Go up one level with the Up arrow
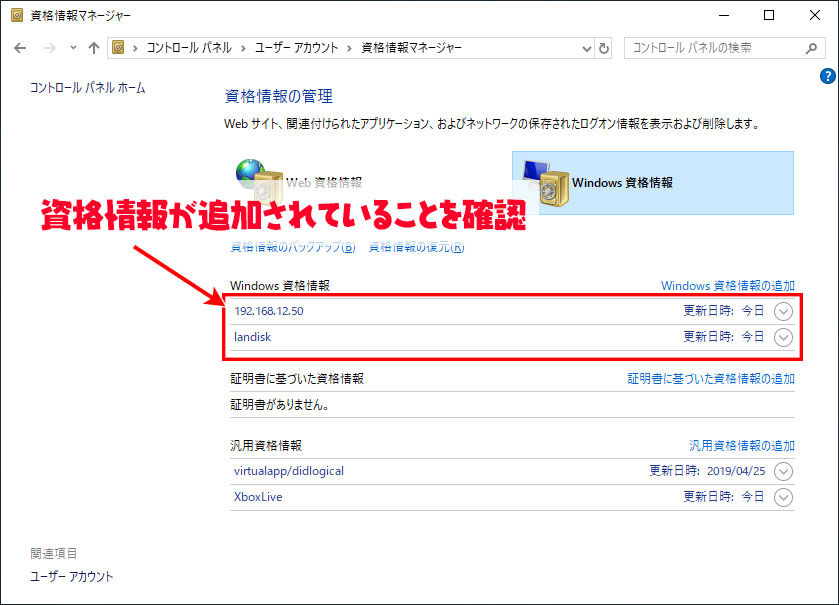The height and width of the screenshot is (605, 839). (x=94, y=48)
